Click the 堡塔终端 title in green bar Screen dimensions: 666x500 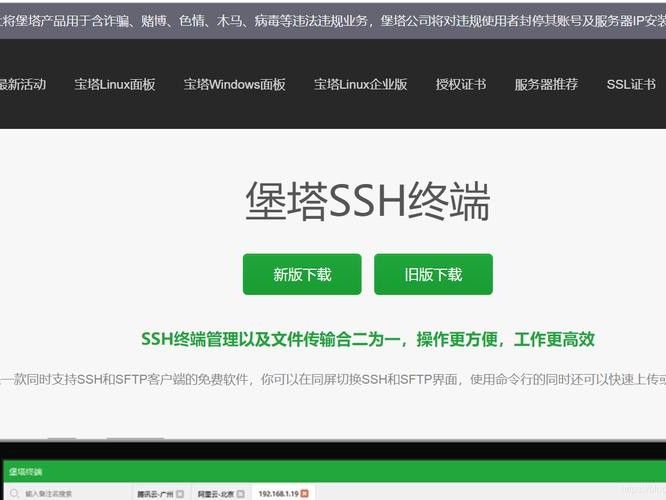tap(25, 472)
